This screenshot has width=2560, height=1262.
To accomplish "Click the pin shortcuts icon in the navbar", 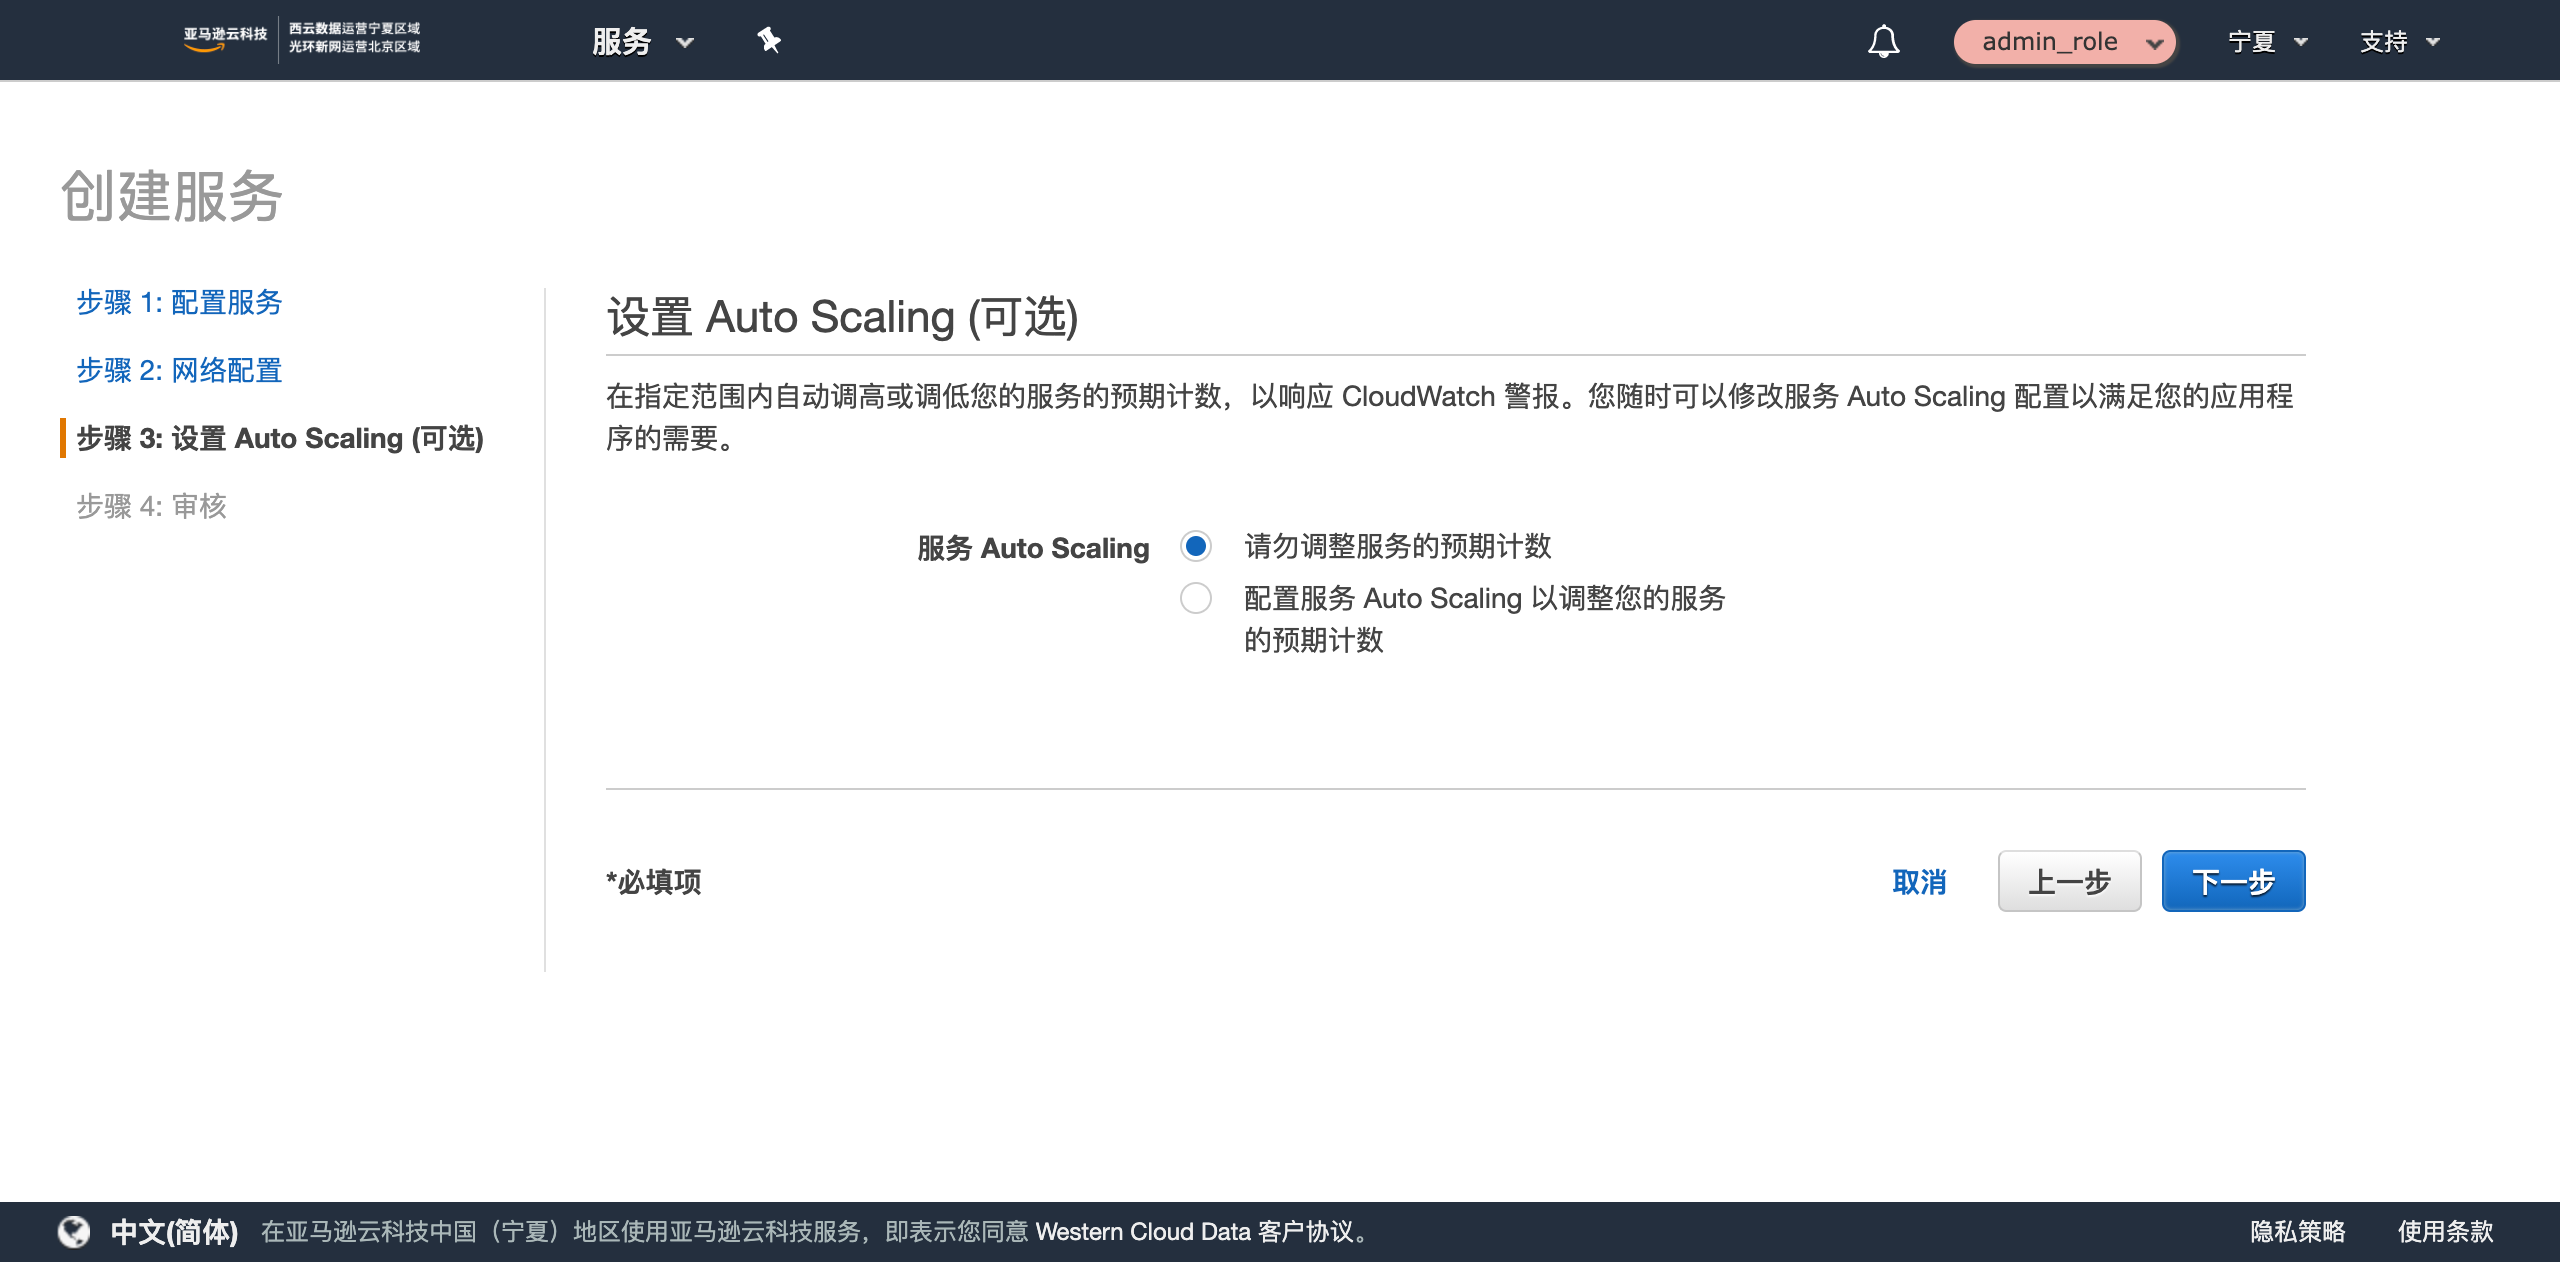I will (770, 41).
